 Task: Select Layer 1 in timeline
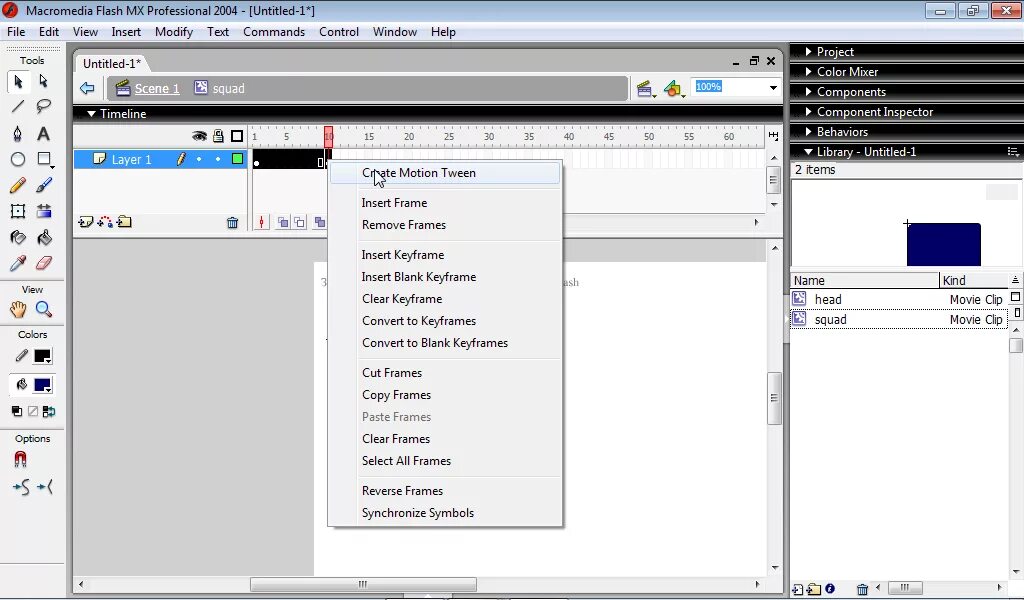(x=131, y=159)
